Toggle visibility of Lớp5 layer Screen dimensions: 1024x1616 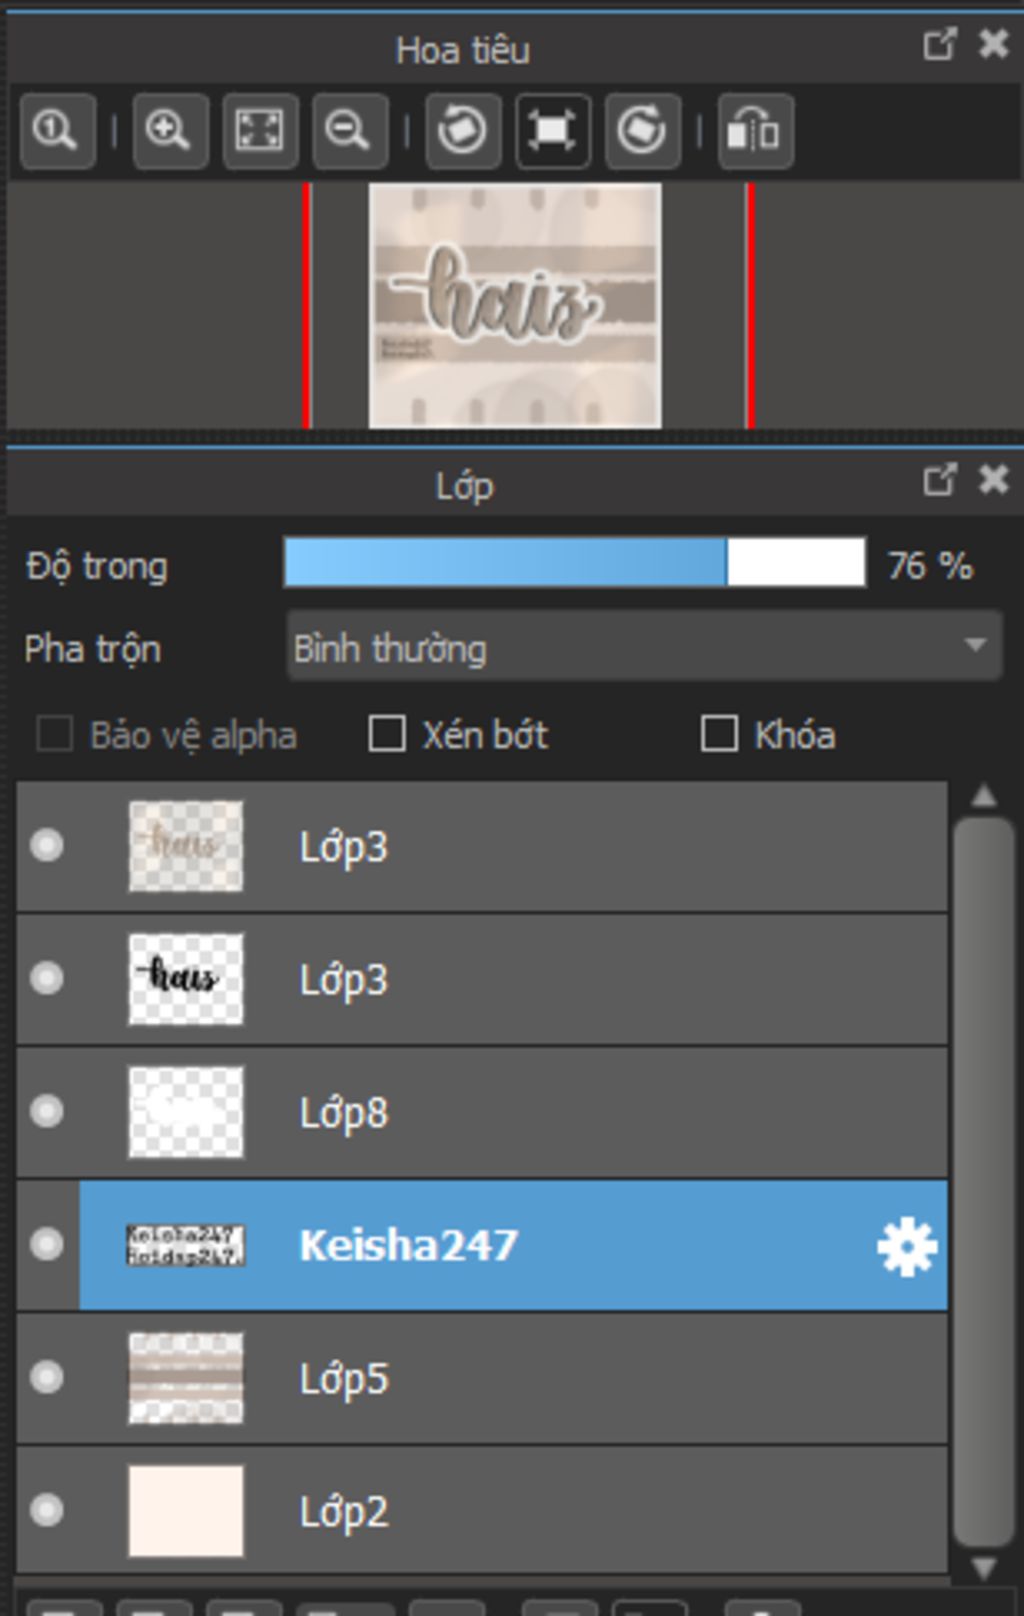point(47,1377)
